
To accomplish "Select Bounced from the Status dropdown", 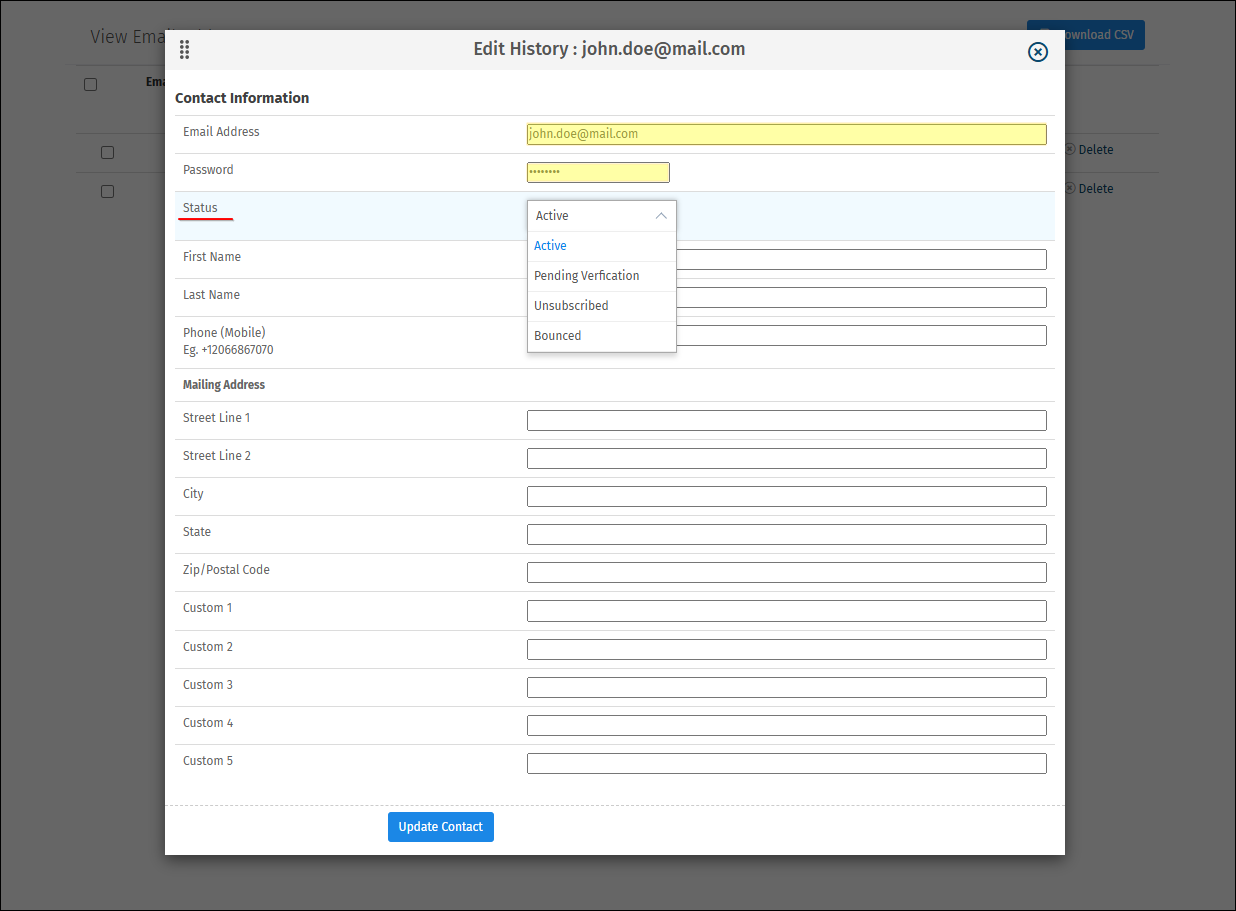I will point(557,335).
